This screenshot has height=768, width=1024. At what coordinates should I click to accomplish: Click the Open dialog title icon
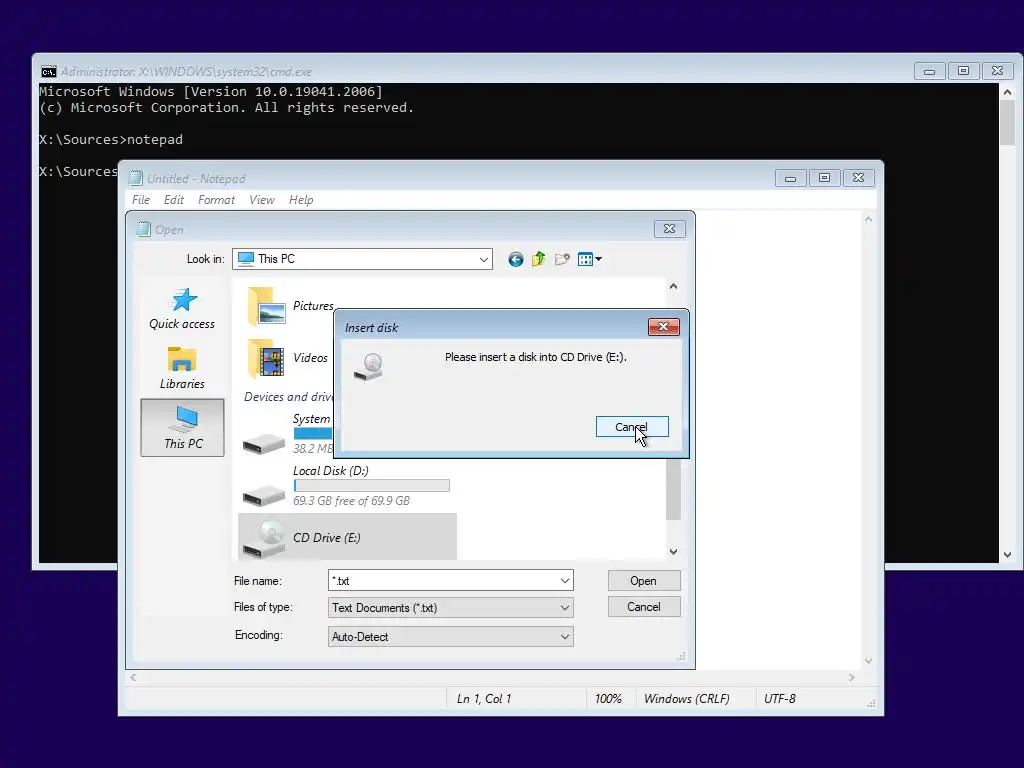[144, 229]
